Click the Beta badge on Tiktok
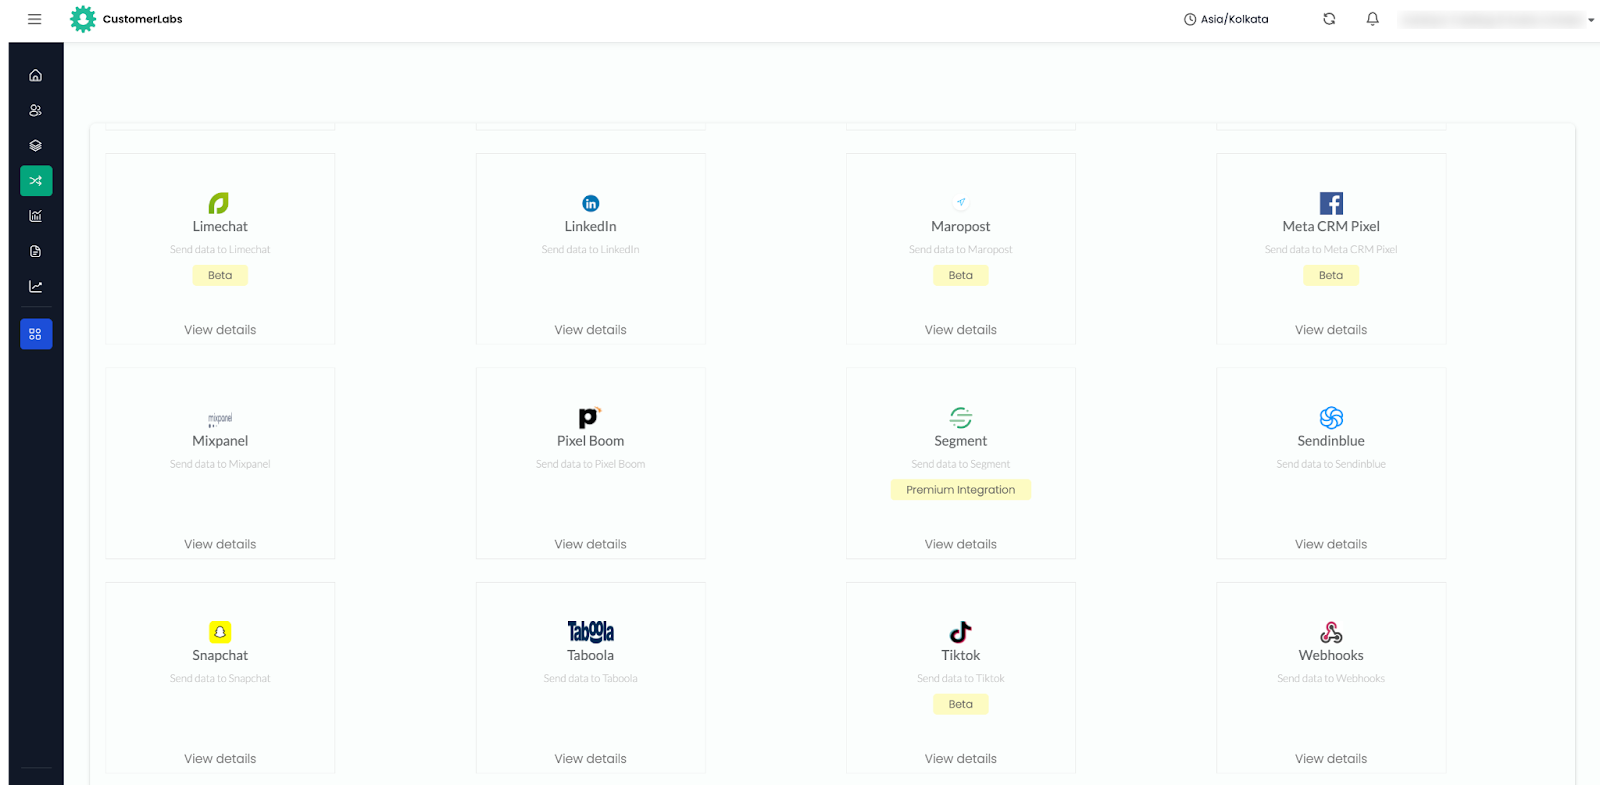 (x=961, y=704)
